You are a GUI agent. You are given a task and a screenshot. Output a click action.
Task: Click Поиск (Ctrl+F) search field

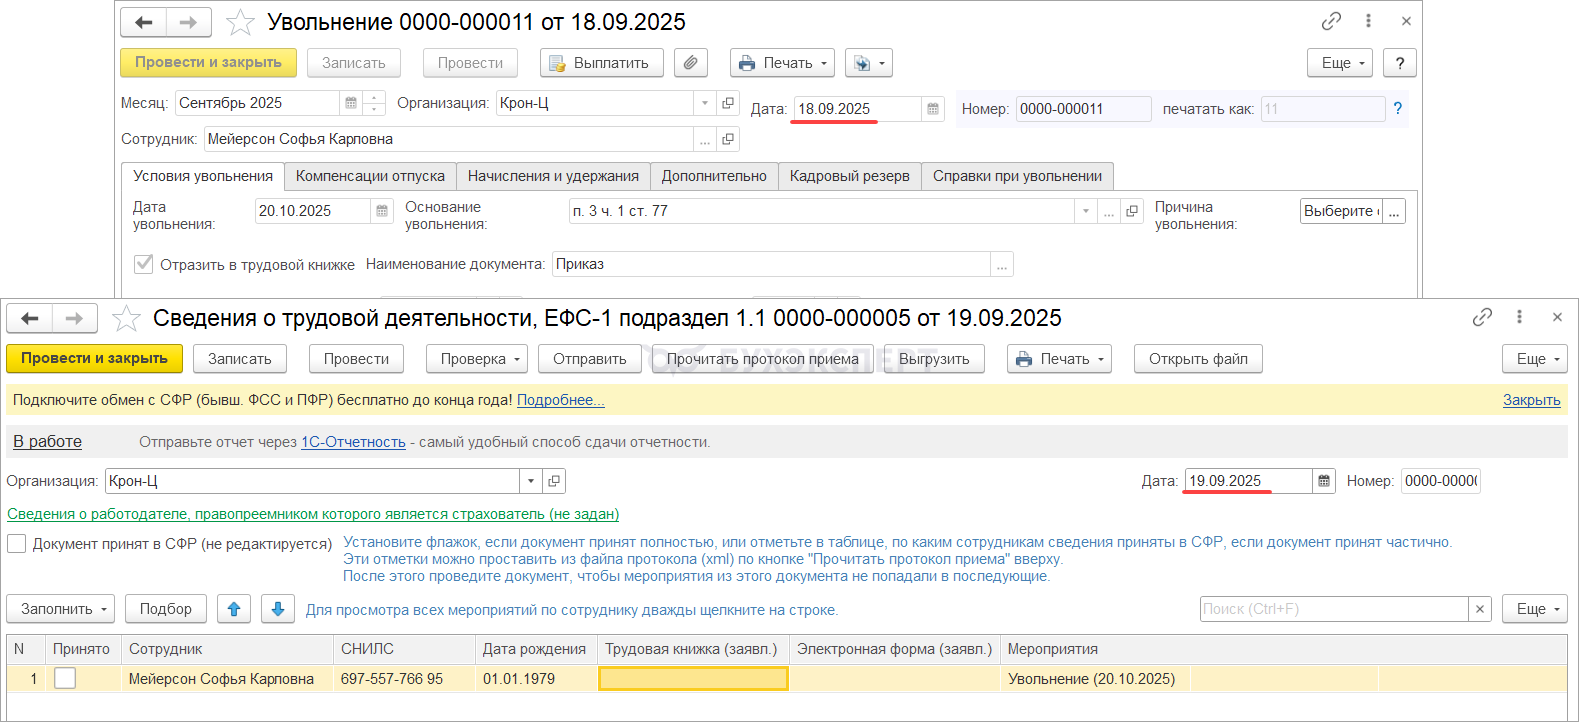(x=1334, y=609)
